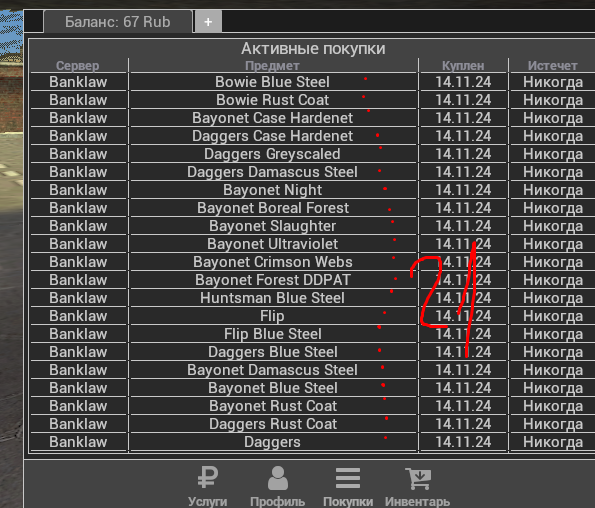Select Daggers Damascus Steel item
This screenshot has height=508, width=595.
tap(272, 172)
